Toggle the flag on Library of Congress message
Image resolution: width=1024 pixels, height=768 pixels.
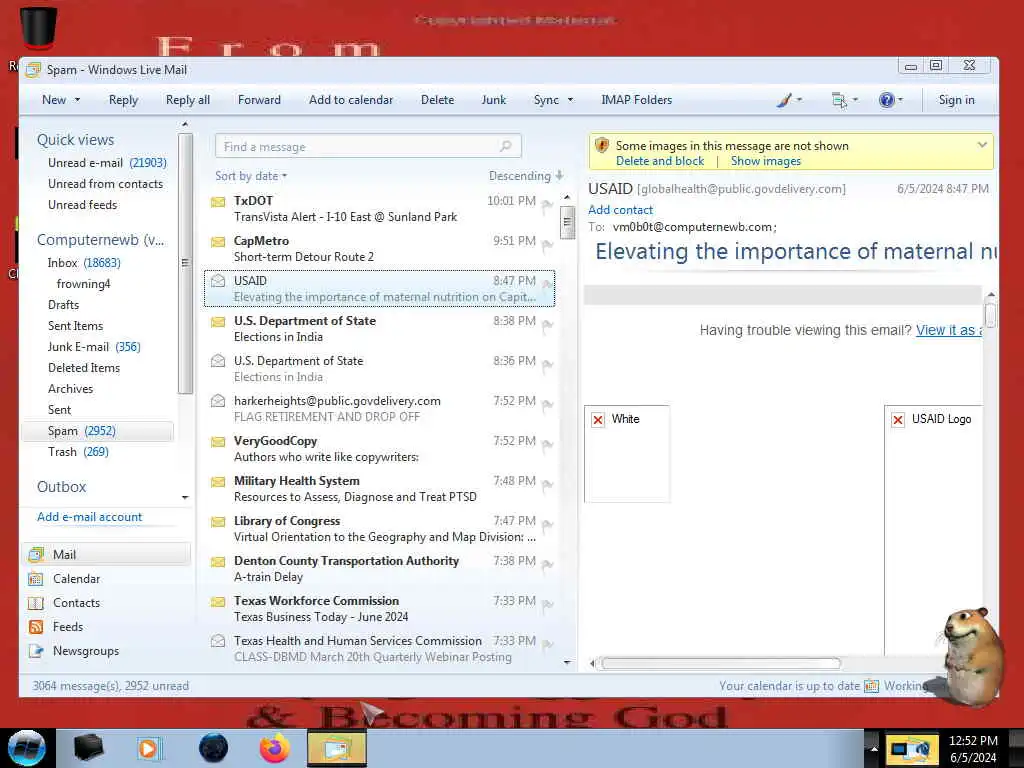tap(547, 526)
